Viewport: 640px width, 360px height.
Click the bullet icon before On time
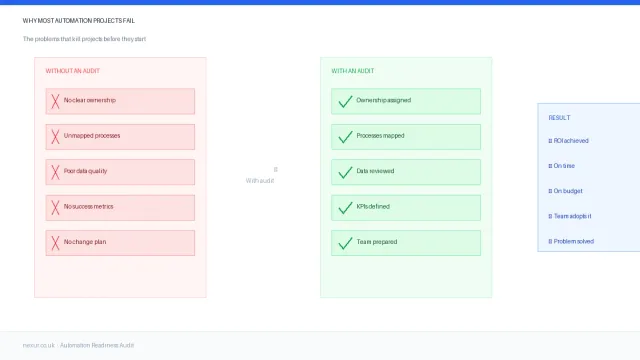pyautogui.click(x=550, y=166)
